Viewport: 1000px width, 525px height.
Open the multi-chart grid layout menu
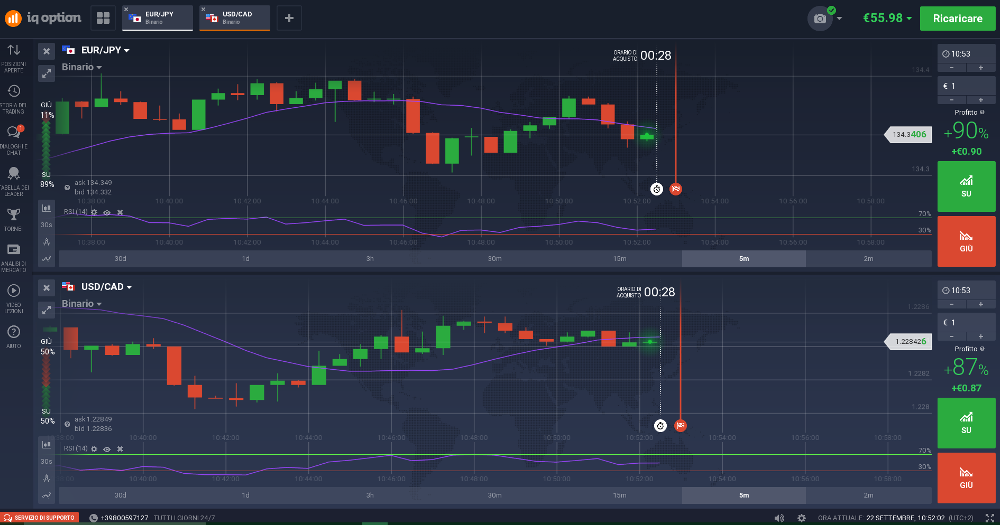[103, 18]
